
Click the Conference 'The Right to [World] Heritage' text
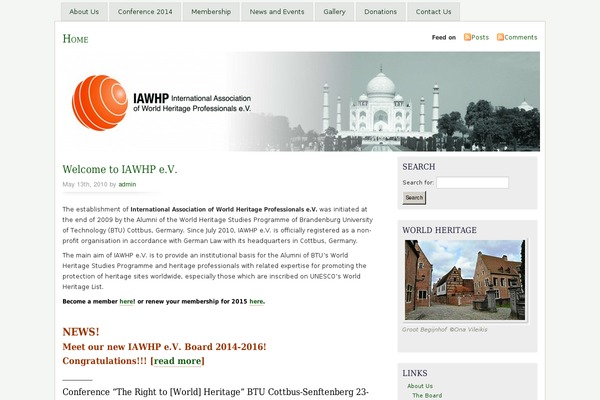215,392
